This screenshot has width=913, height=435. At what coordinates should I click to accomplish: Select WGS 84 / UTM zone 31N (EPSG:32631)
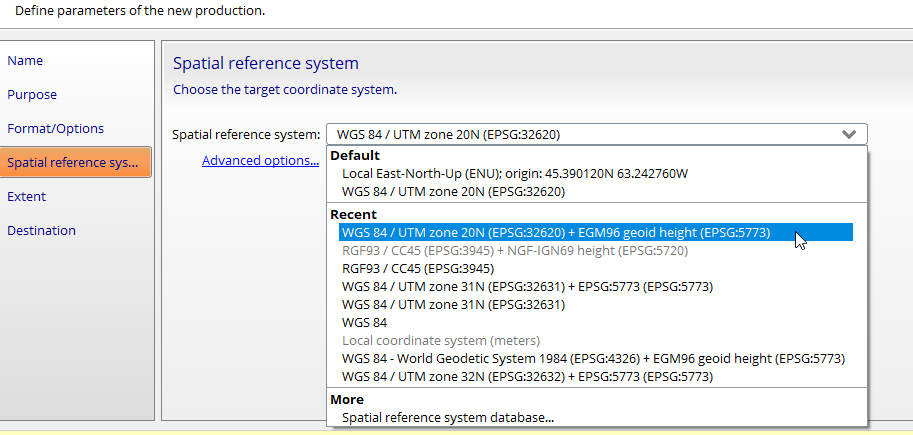point(454,305)
